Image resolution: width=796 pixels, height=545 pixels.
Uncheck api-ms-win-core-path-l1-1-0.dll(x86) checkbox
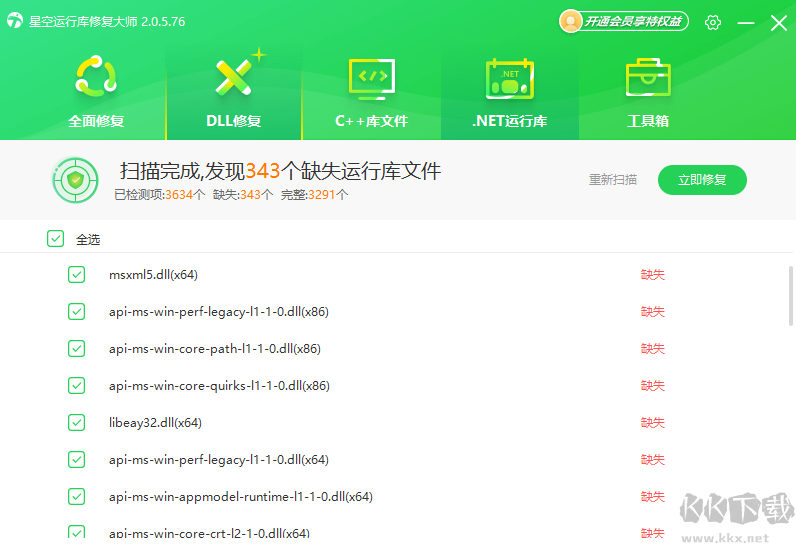coord(77,349)
